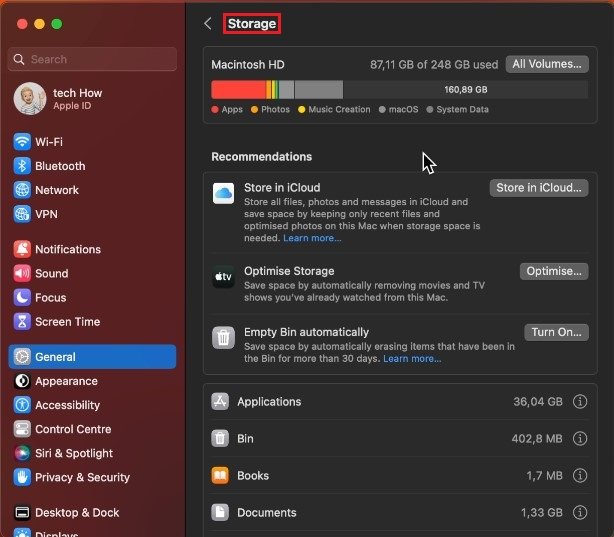
Task: Click the iCloud cloud icon
Action: (x=224, y=193)
